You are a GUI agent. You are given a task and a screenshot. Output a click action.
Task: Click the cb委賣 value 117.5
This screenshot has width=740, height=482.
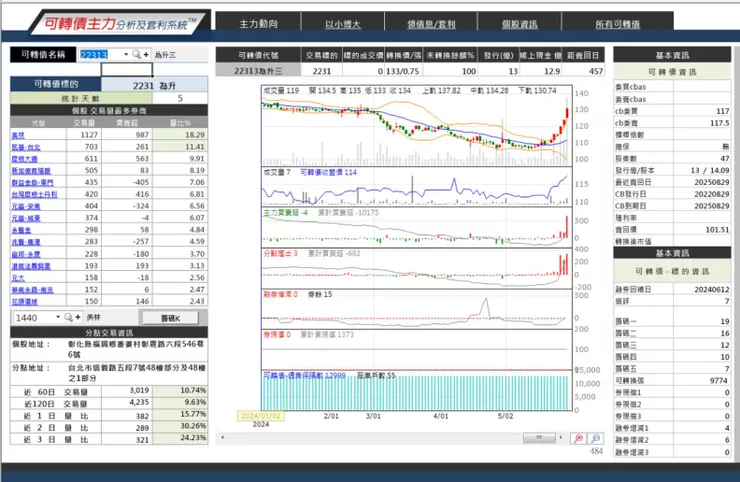click(702, 123)
